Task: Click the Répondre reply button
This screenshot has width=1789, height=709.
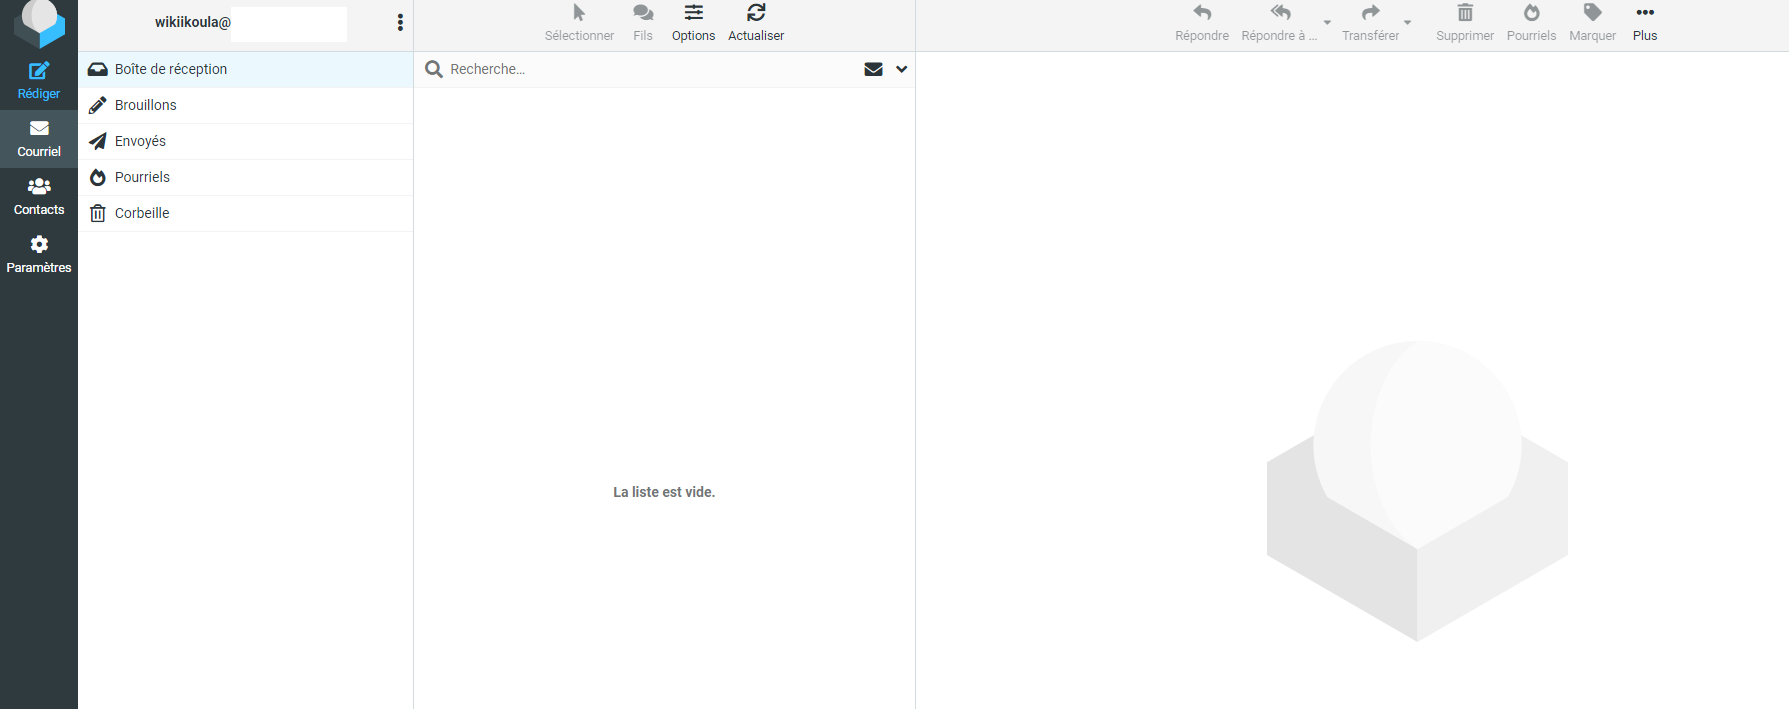Action: tap(1202, 23)
